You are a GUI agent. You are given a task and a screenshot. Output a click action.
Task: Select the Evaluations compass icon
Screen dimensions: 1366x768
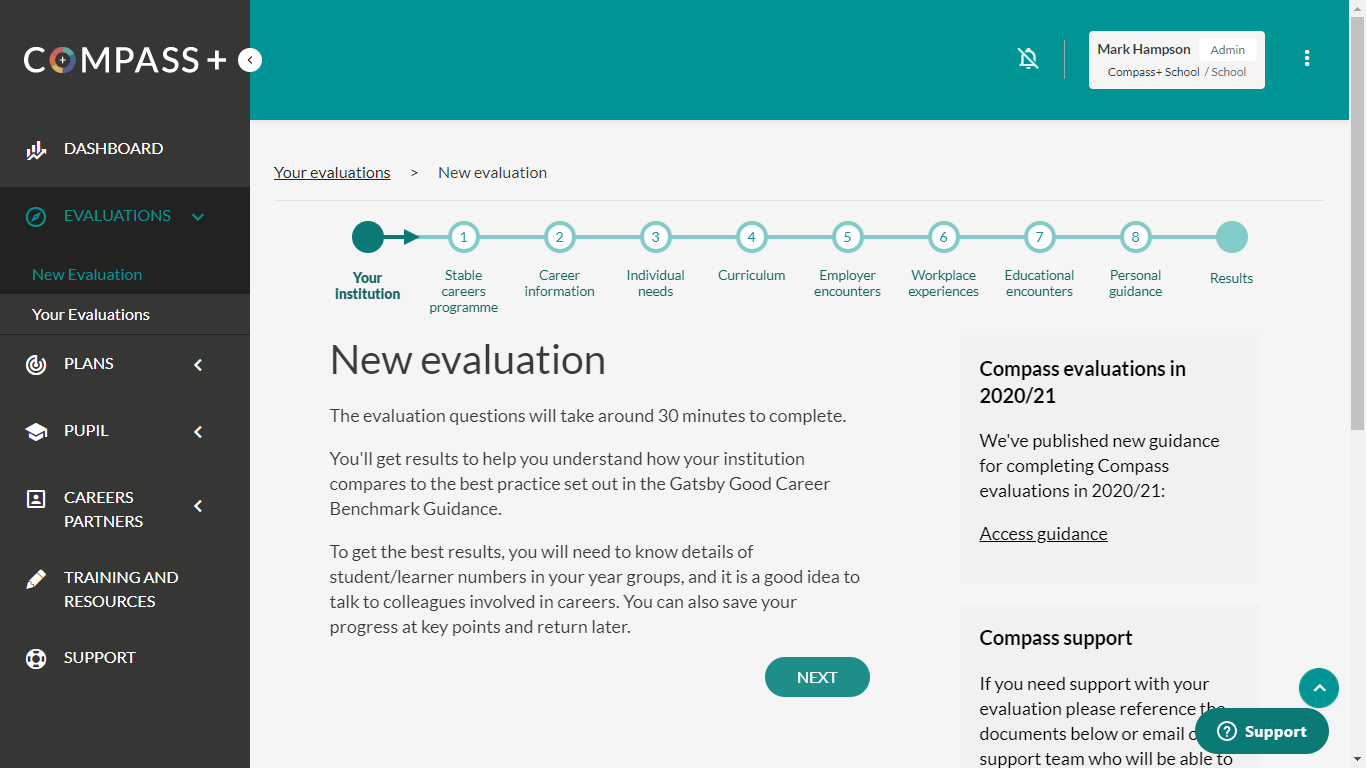coord(36,215)
